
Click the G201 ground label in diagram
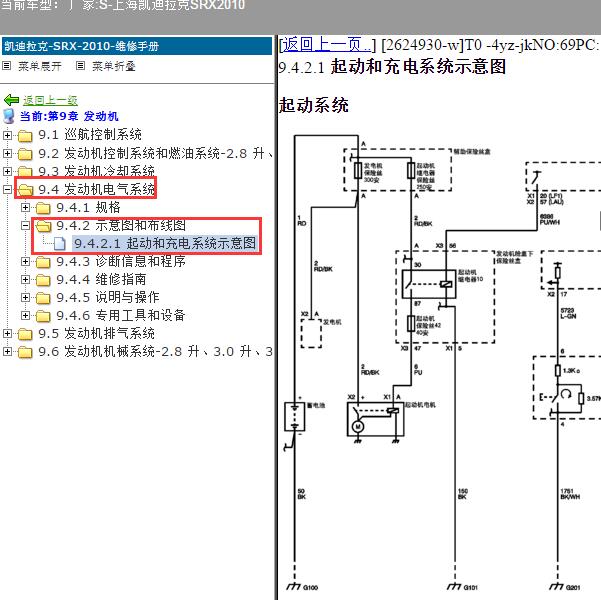click(x=573, y=587)
